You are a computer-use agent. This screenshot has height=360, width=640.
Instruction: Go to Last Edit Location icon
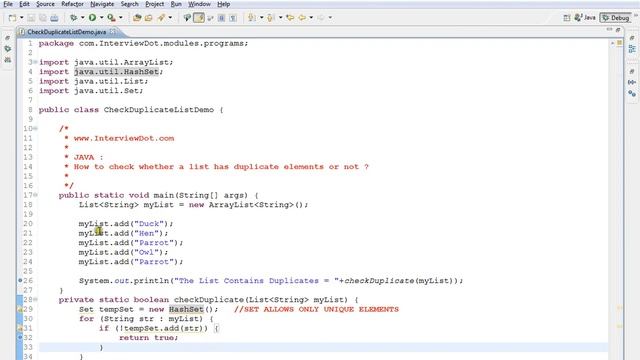pyautogui.click(x=290, y=18)
